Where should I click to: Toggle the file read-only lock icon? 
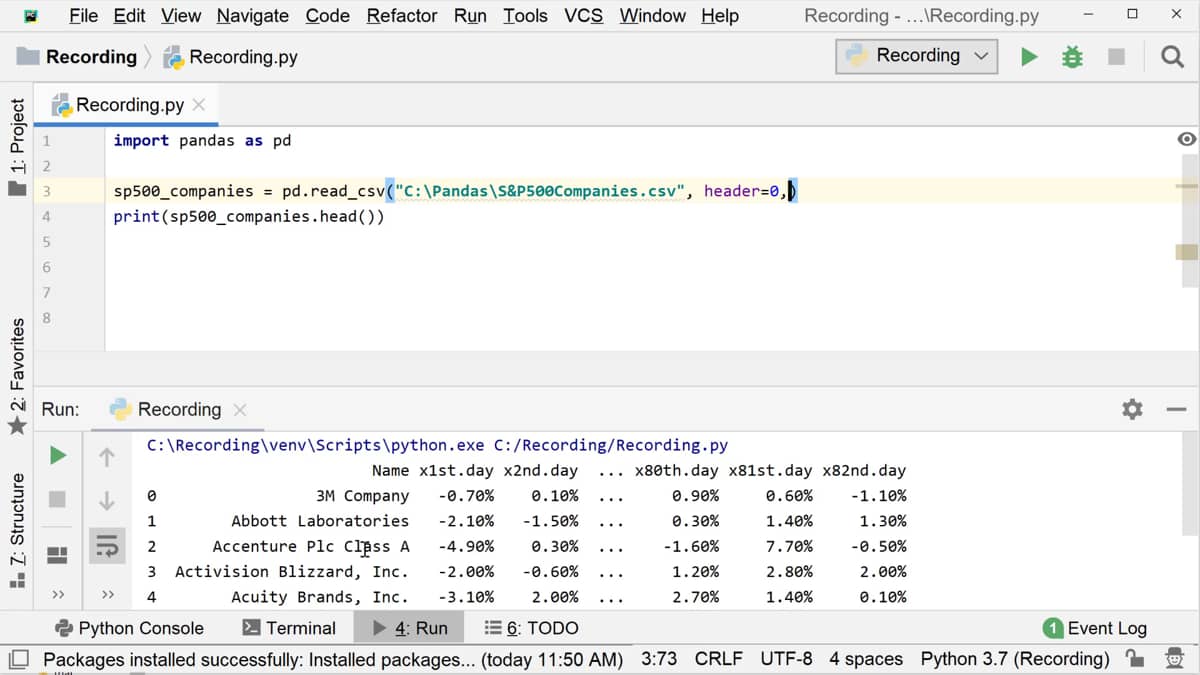click(x=1135, y=658)
